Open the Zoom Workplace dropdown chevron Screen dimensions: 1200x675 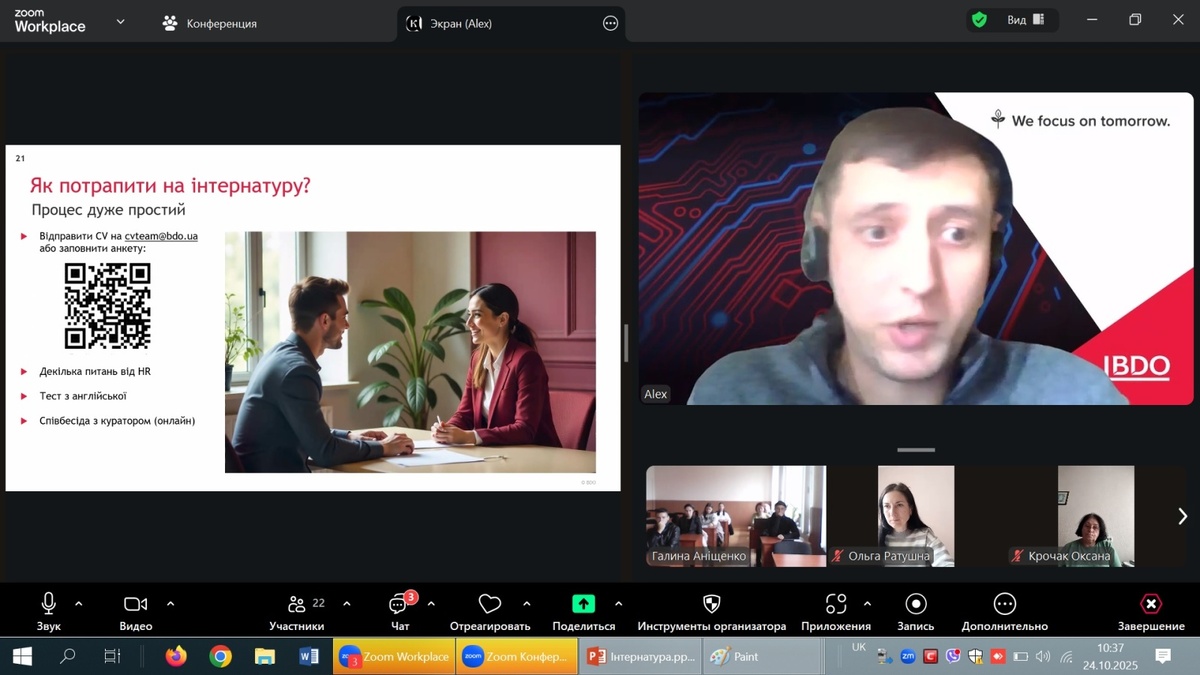point(120,21)
